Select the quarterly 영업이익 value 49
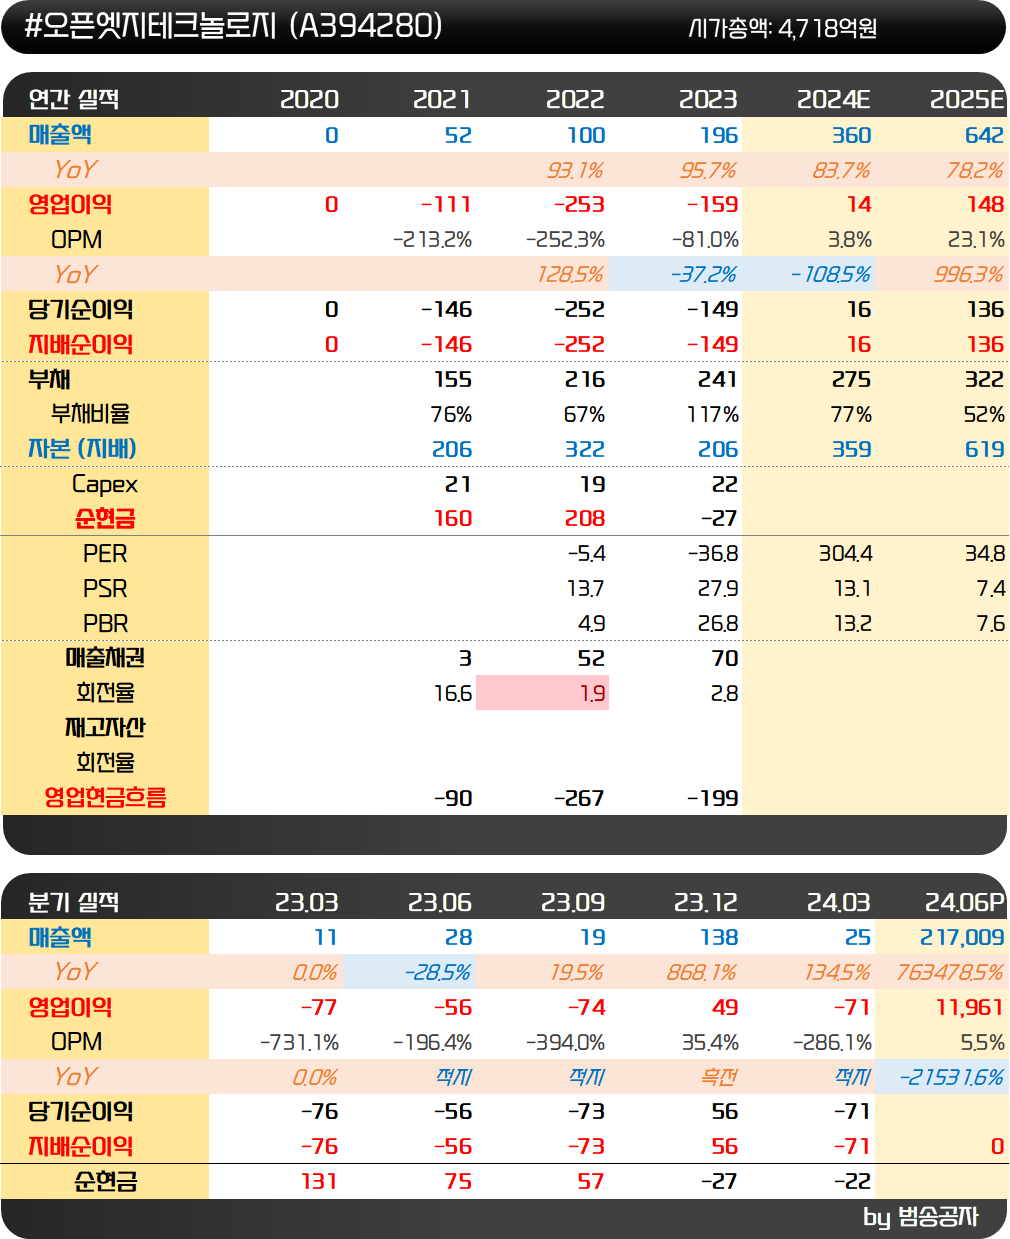1010x1239 pixels. point(725,1007)
